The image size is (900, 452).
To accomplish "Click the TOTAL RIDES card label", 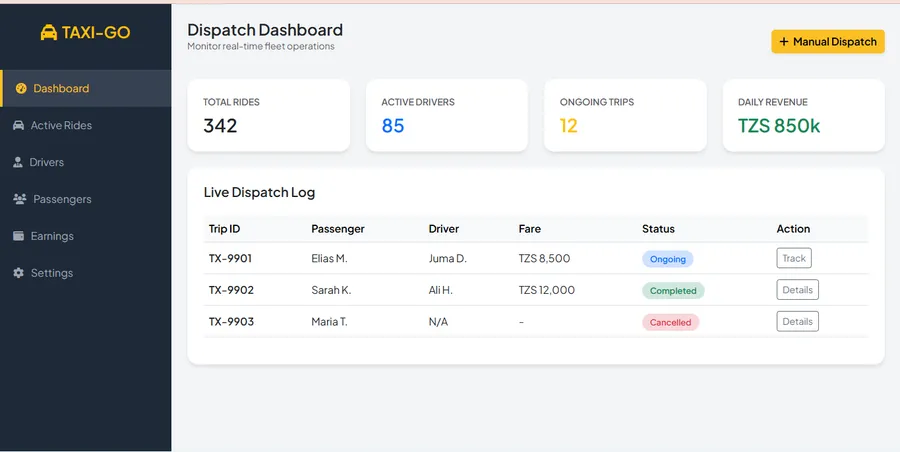I will tap(231, 102).
